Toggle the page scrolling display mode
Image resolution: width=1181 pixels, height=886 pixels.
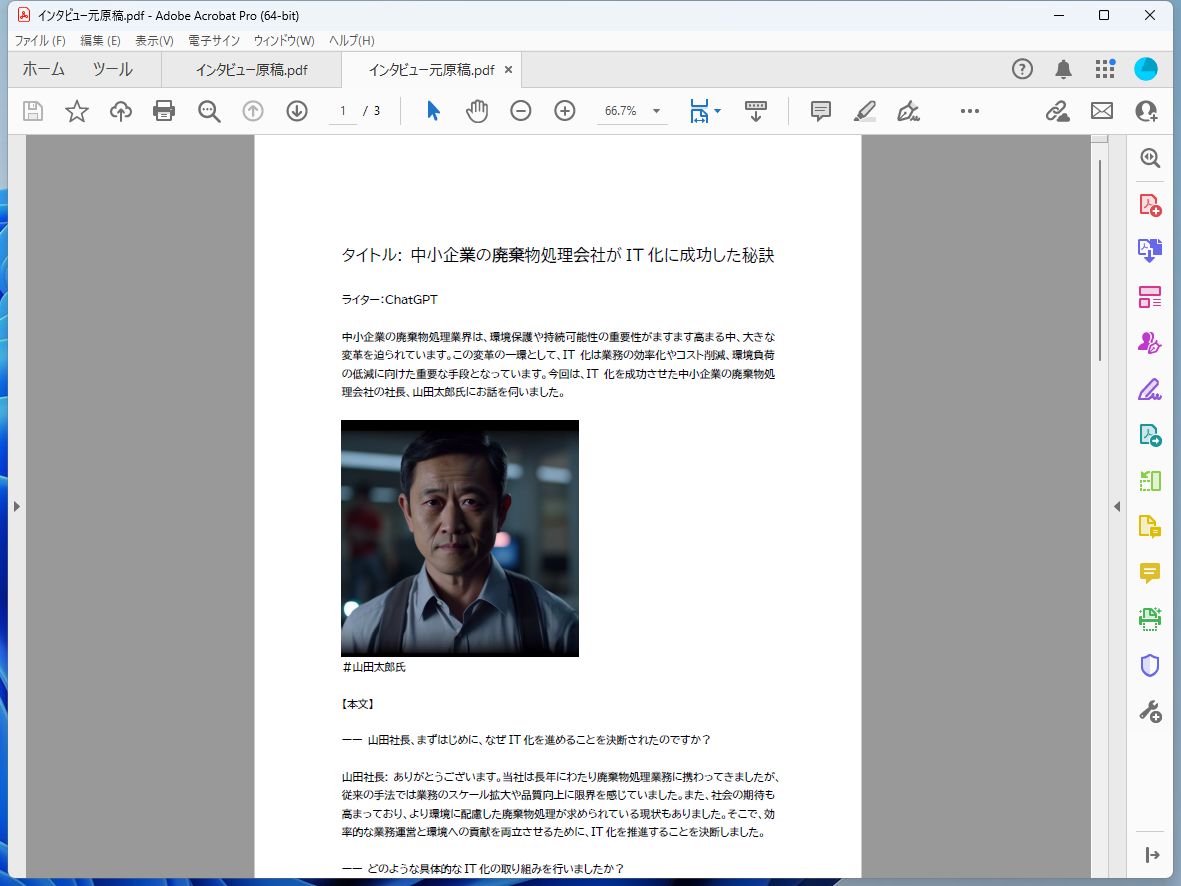pyautogui.click(x=755, y=111)
